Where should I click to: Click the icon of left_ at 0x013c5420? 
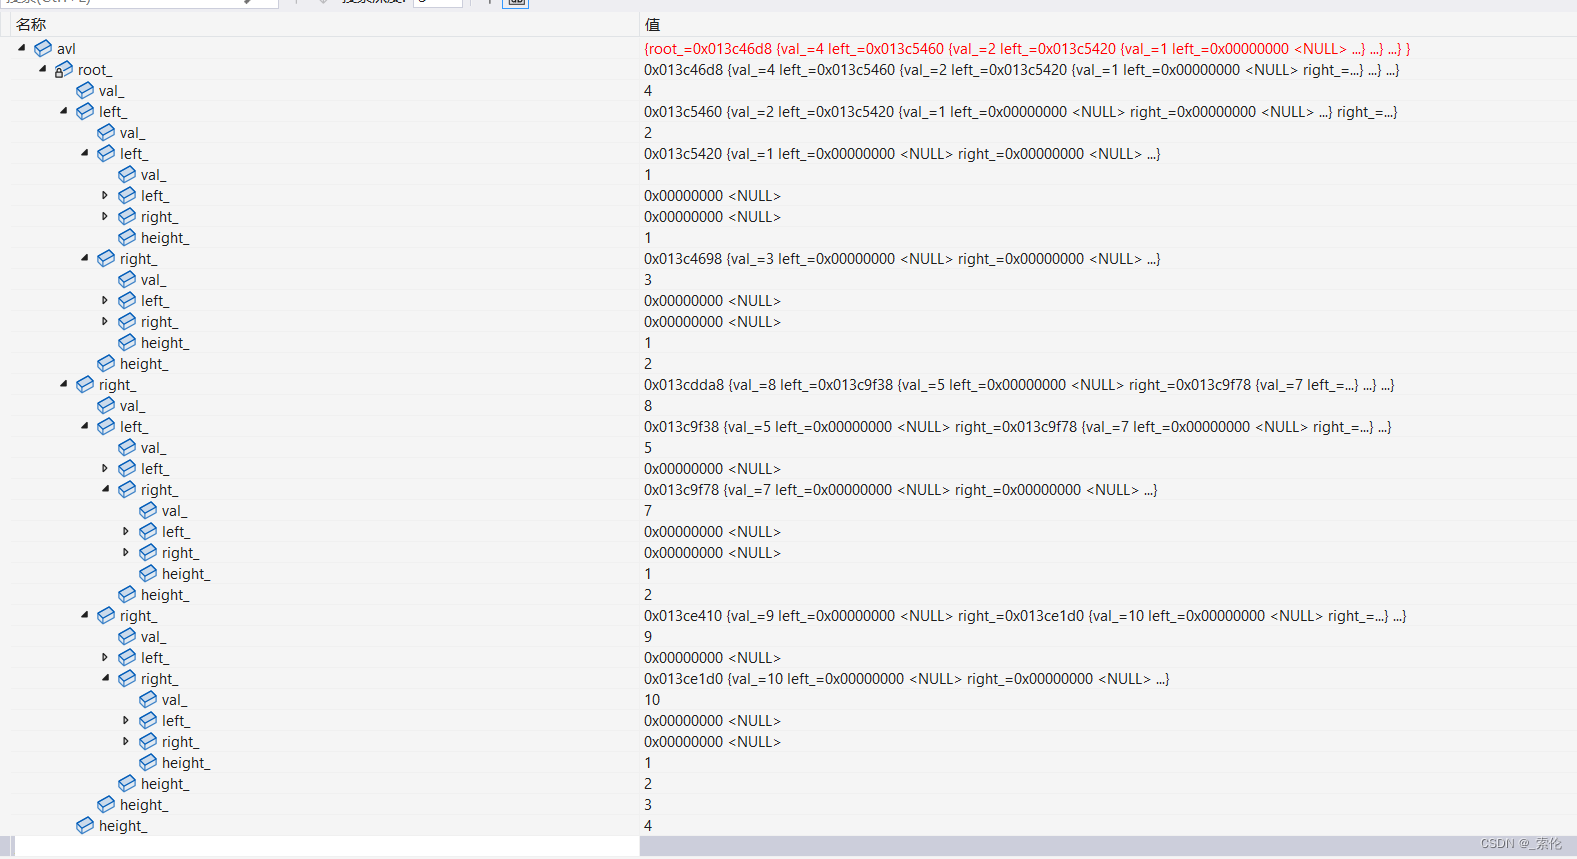[106, 153]
